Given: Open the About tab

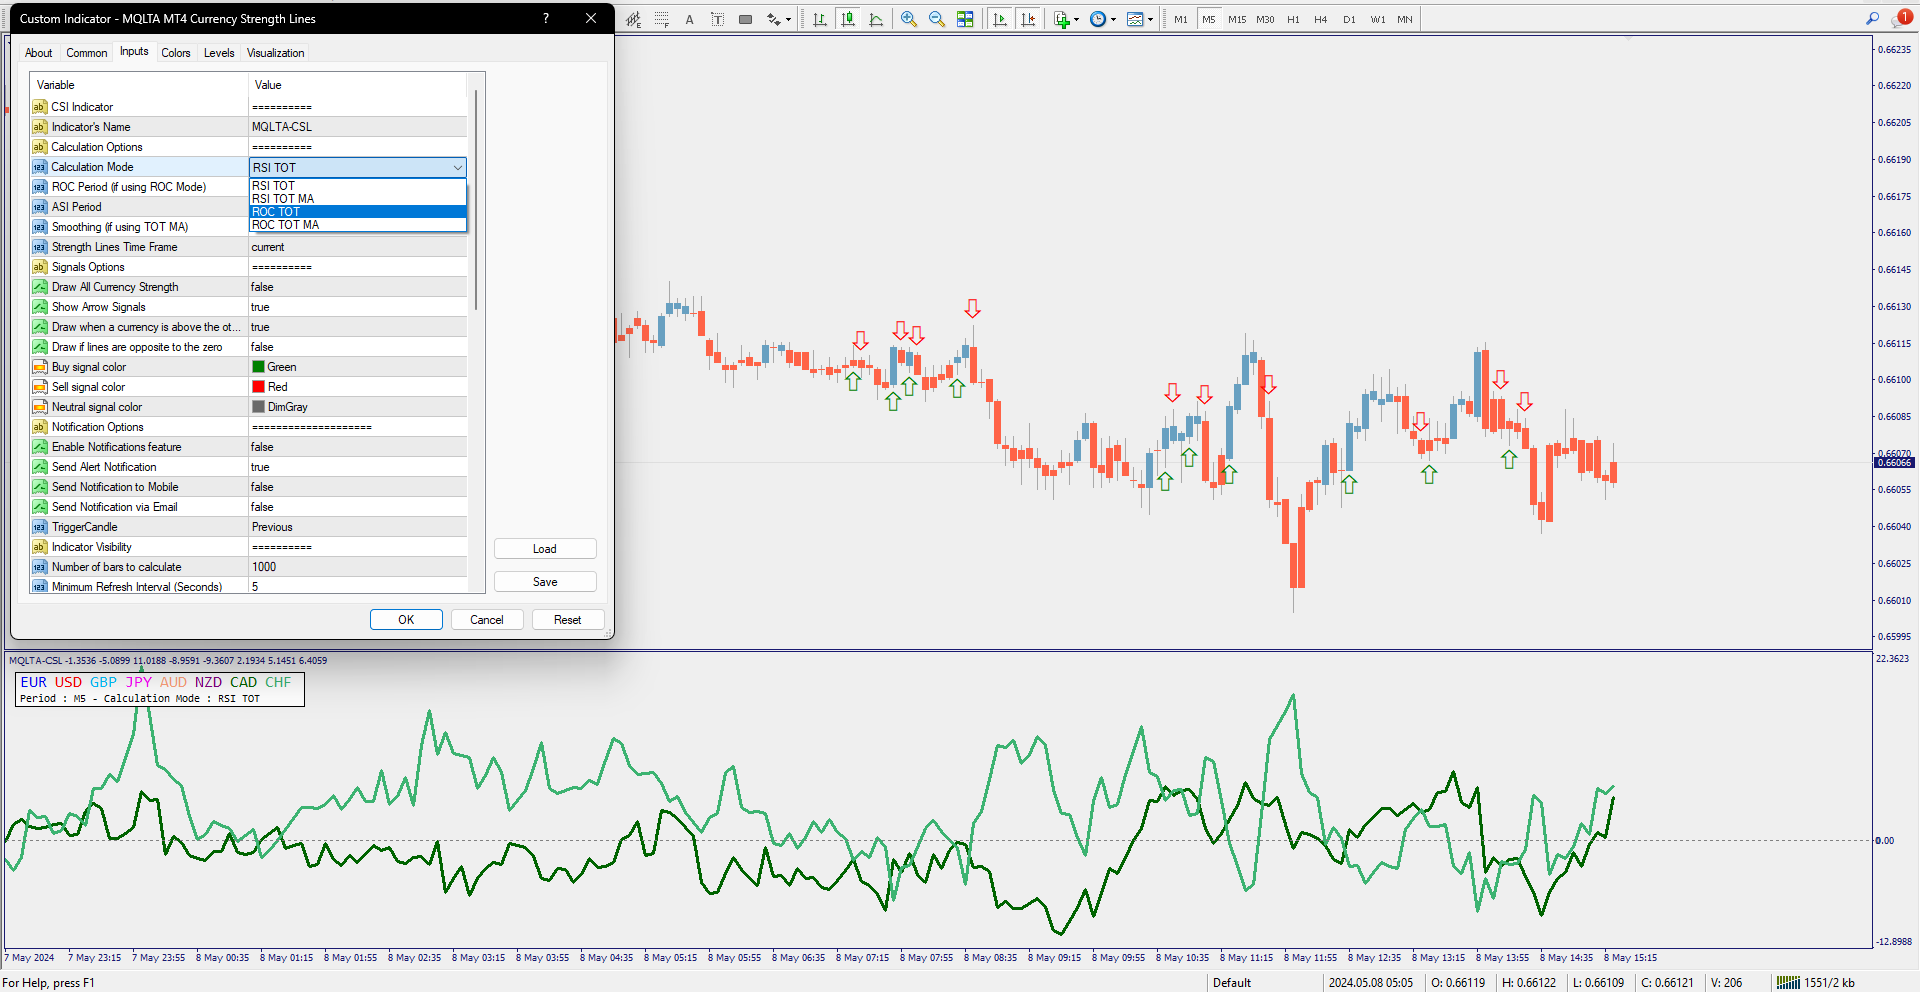Looking at the screenshot, I should pos(39,53).
